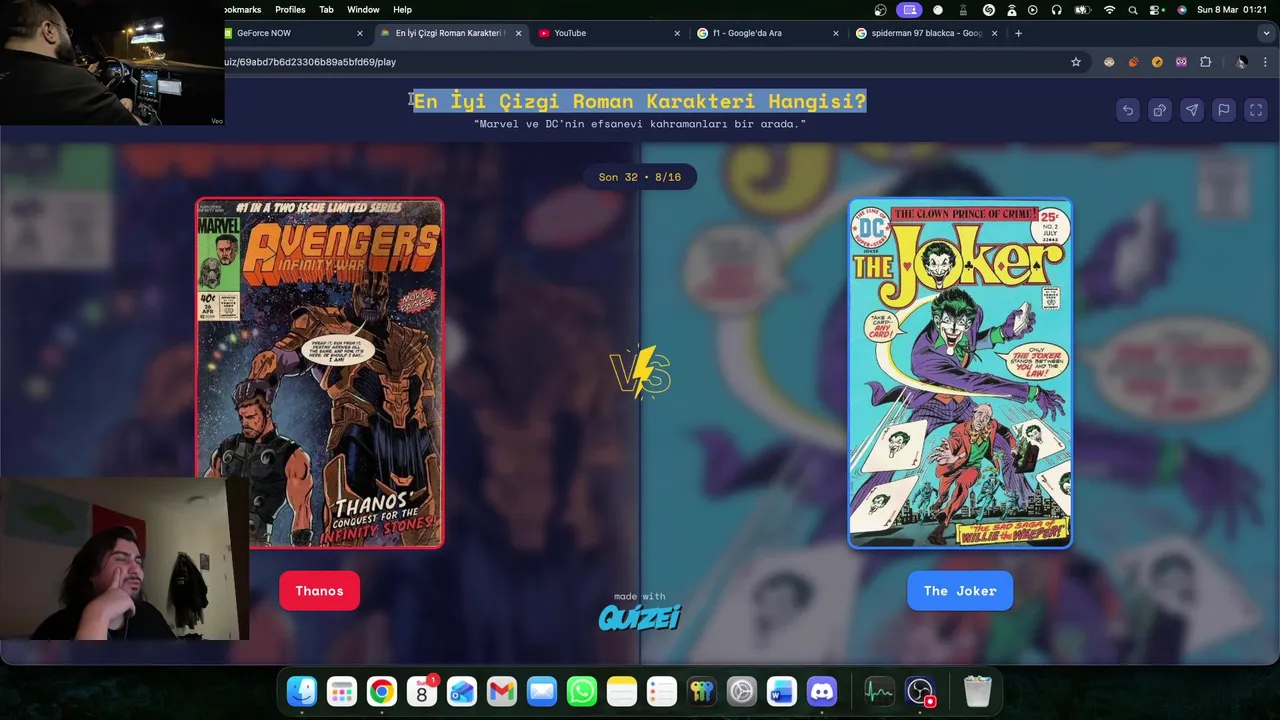Open the Profiles menu

click(290, 9)
